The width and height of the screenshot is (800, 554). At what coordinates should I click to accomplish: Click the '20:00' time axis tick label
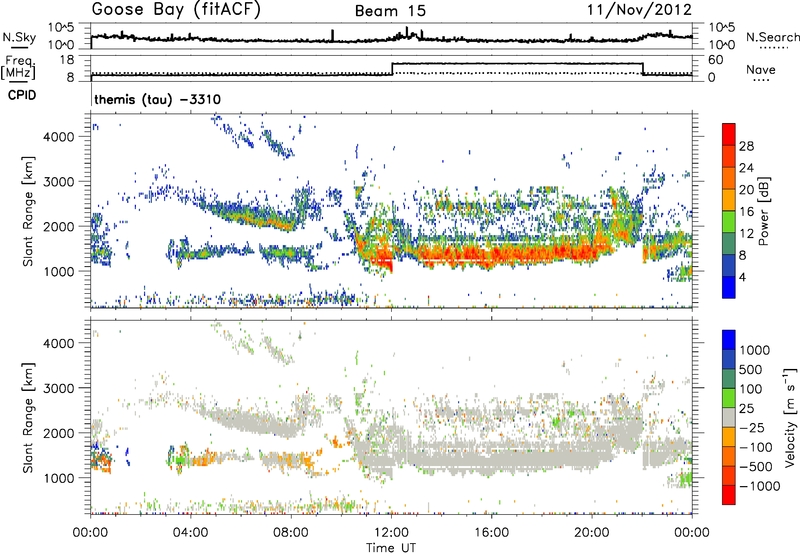(591, 533)
